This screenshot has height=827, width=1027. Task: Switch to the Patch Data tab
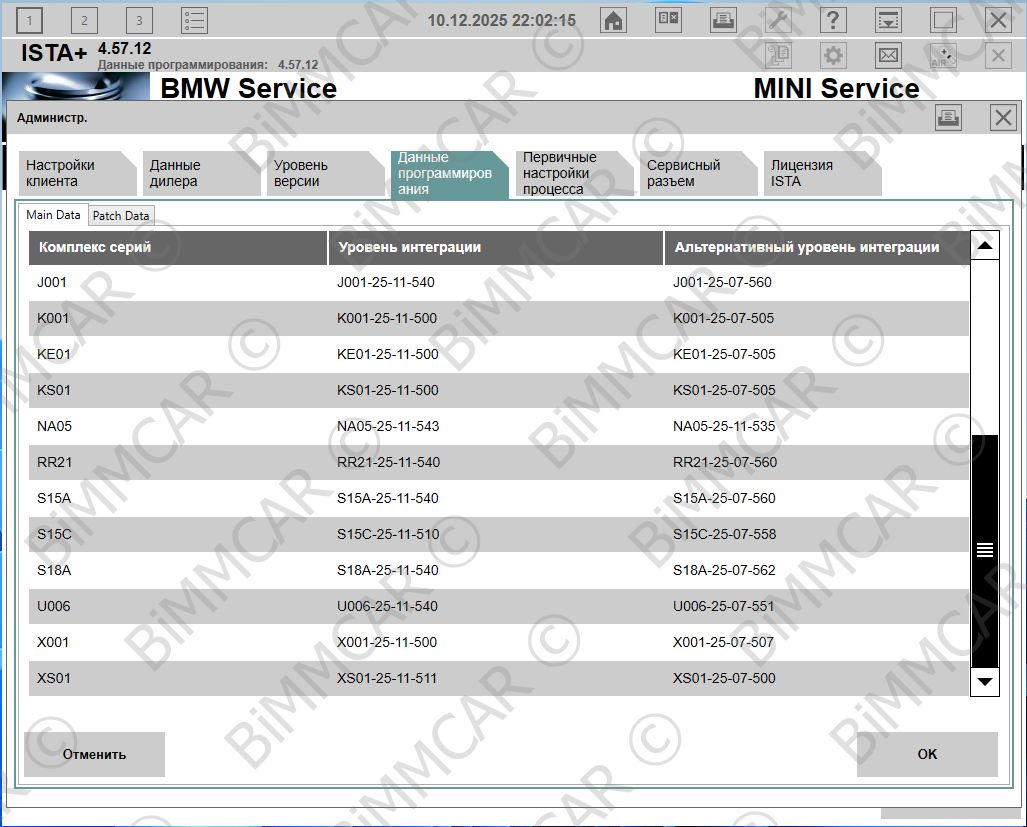coord(121,215)
